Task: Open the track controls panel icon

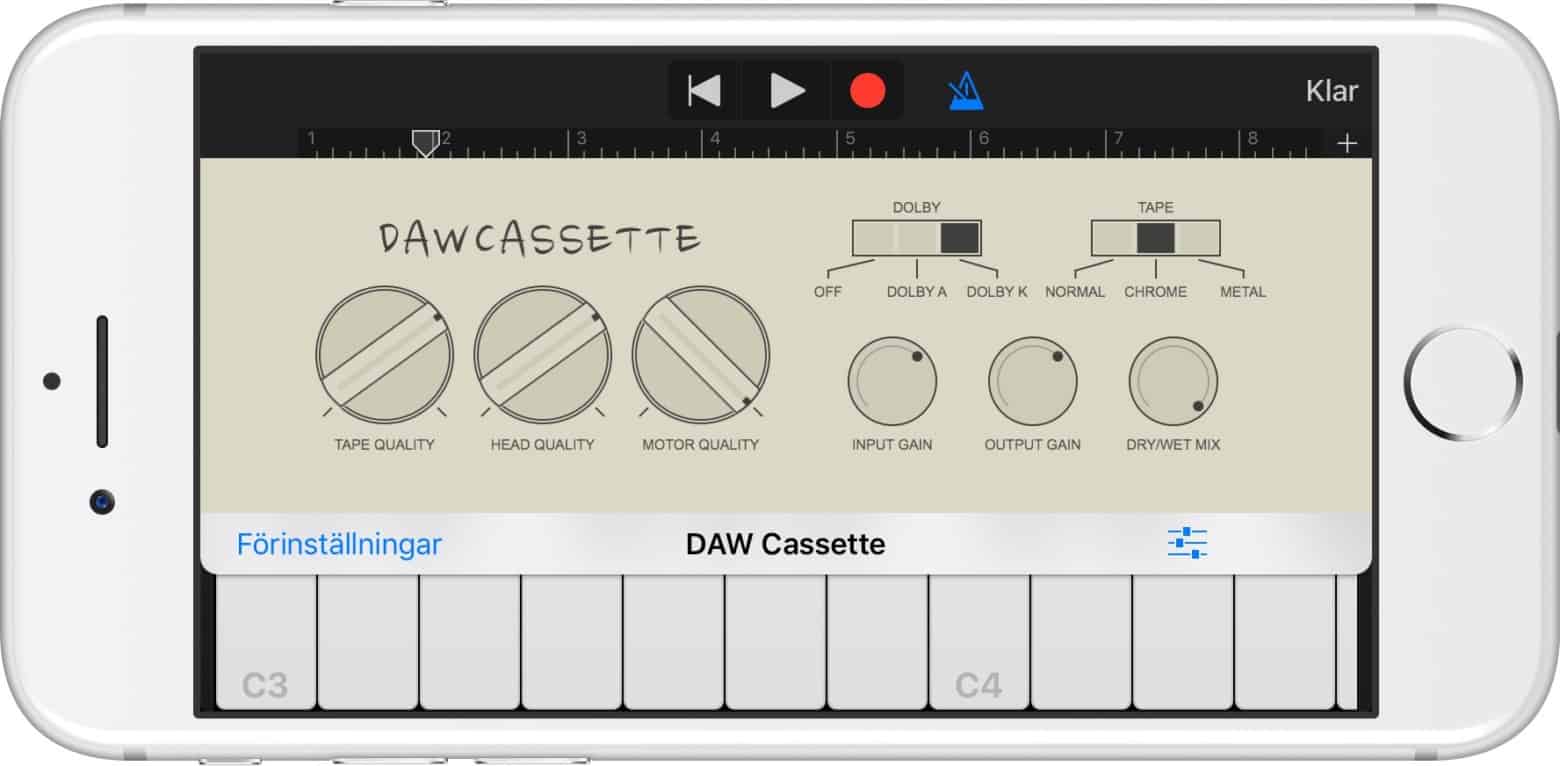Action: tap(1189, 543)
